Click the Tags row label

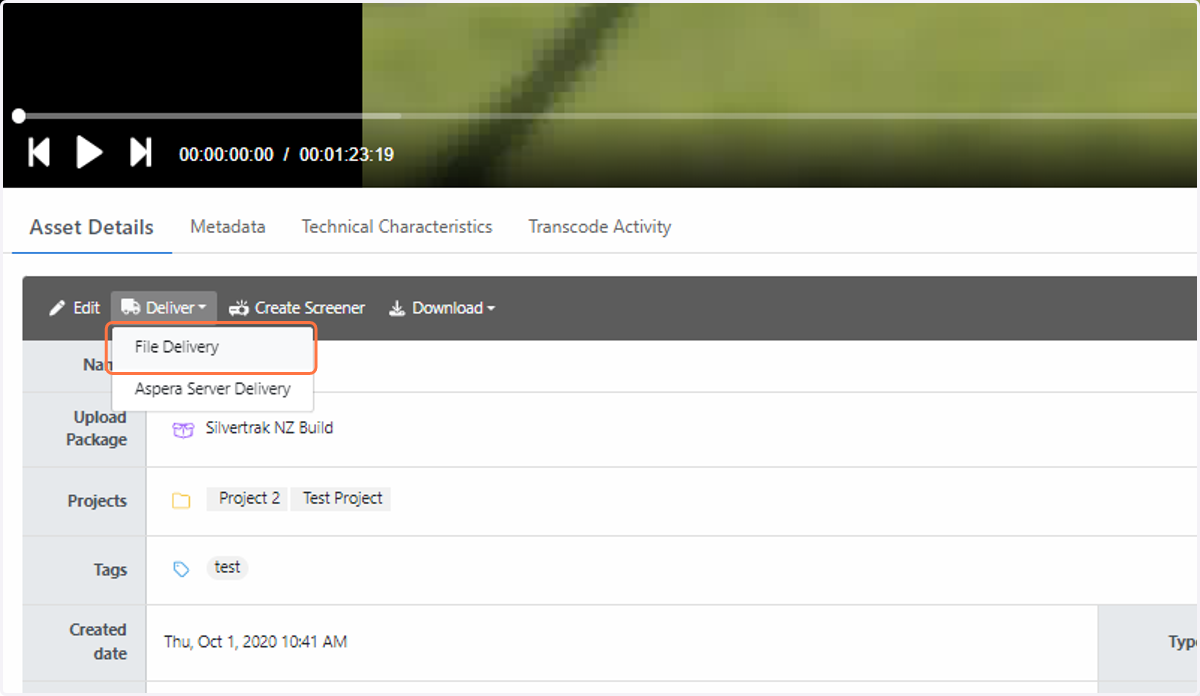(110, 570)
